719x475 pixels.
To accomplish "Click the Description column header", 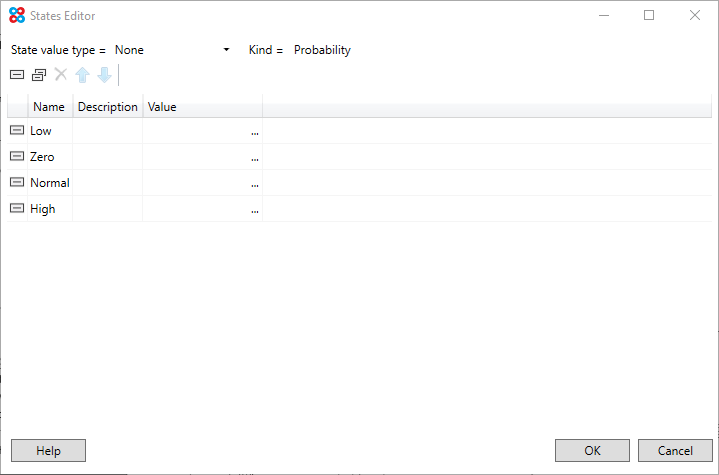I will click(x=107, y=107).
